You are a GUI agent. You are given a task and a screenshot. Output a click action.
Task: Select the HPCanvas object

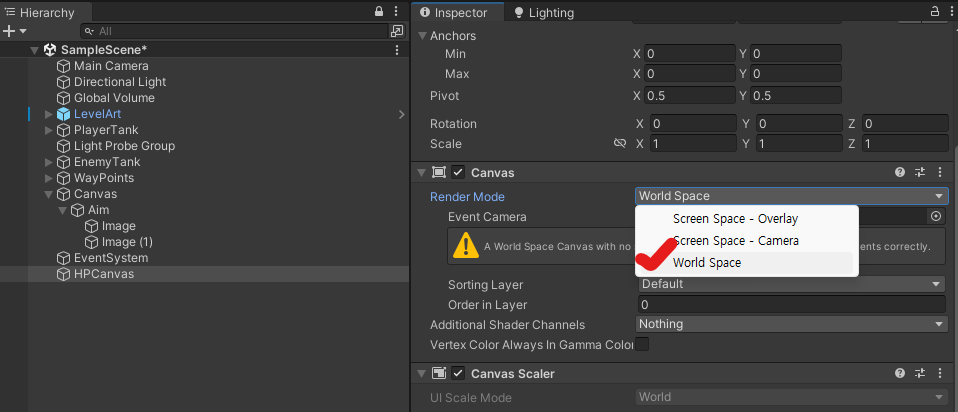[x=103, y=274]
